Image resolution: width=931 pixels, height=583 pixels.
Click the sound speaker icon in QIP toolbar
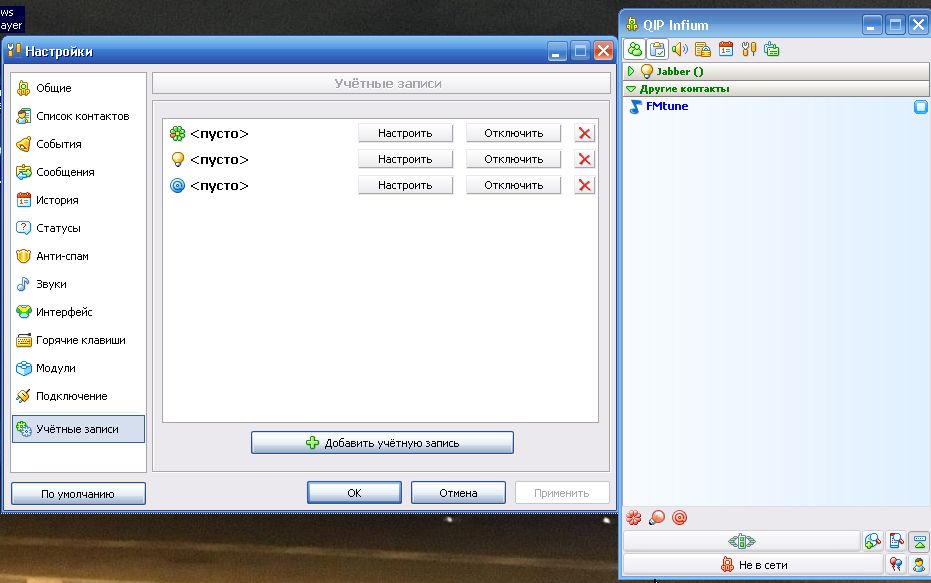click(680, 50)
